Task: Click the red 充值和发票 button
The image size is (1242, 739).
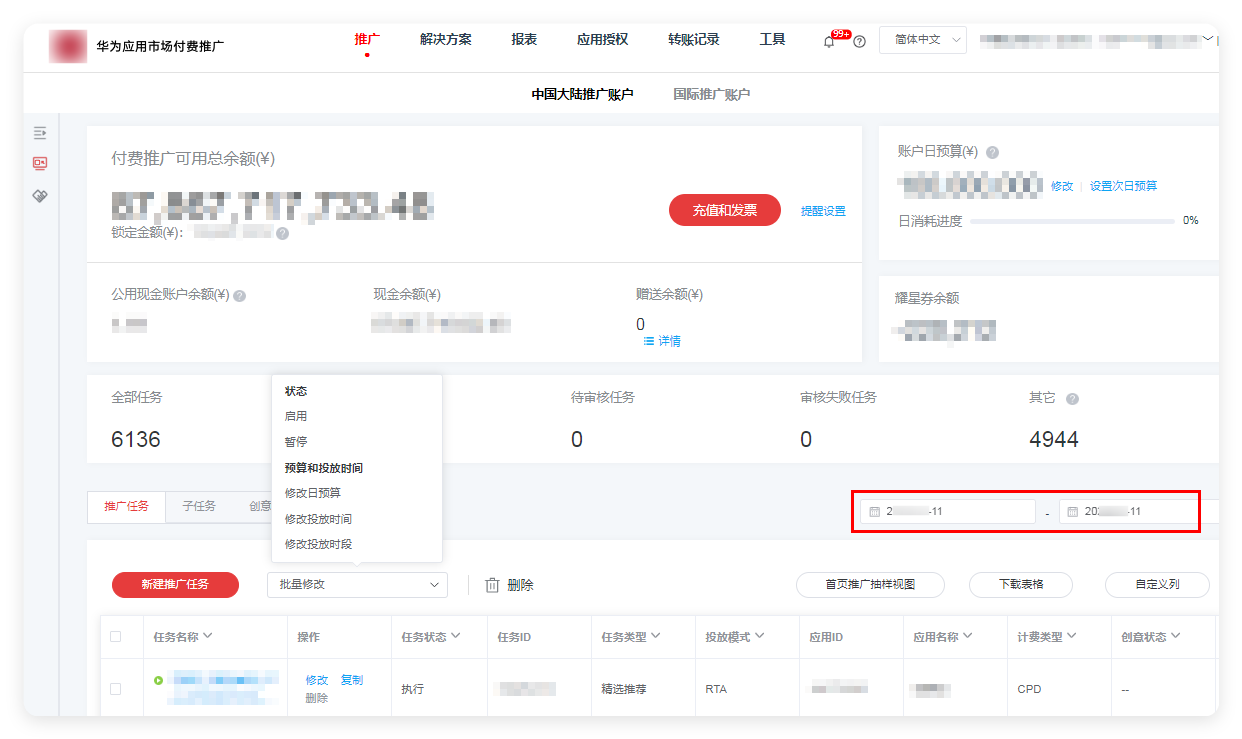Action: (725, 210)
